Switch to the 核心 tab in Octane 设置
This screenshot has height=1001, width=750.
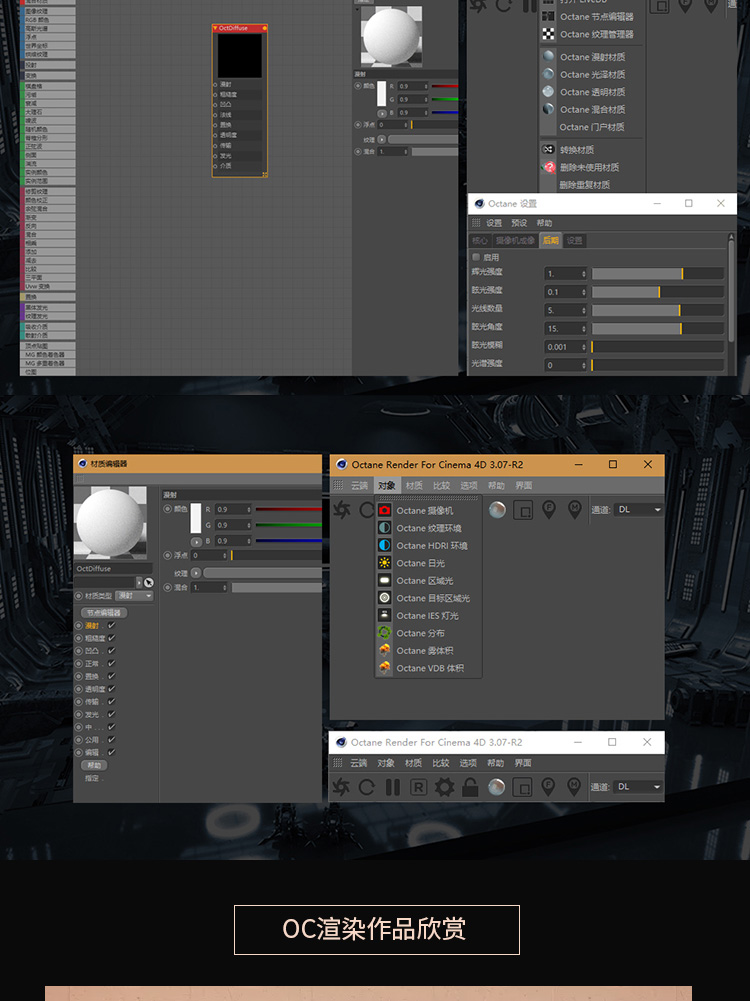(479, 241)
